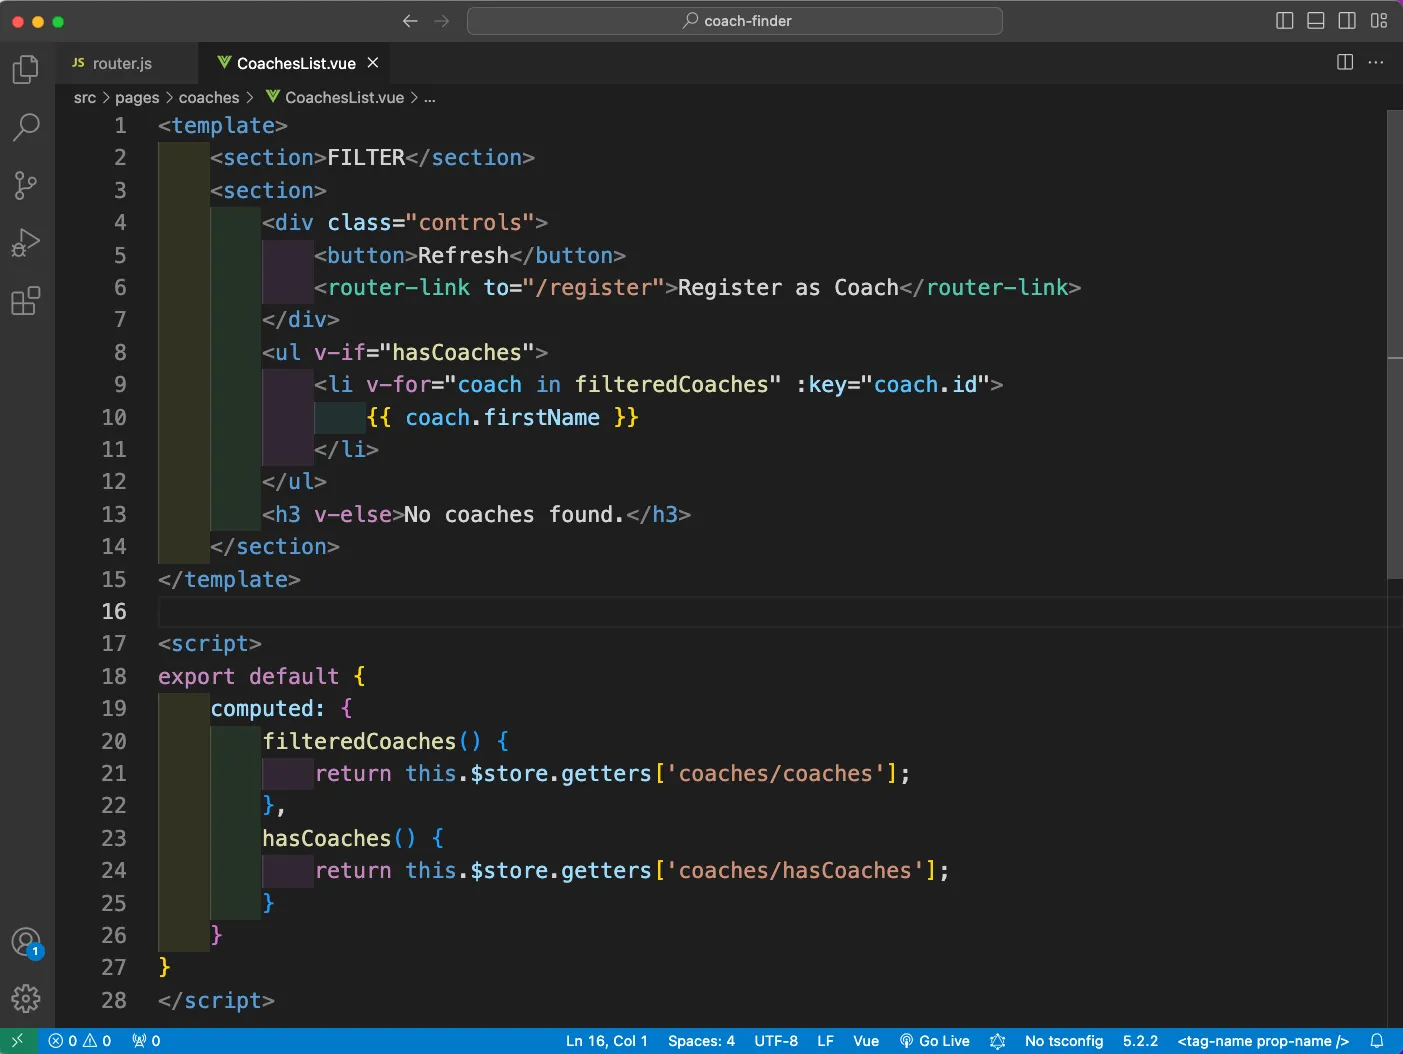Change end of line sequence LF

pyautogui.click(x=825, y=1041)
